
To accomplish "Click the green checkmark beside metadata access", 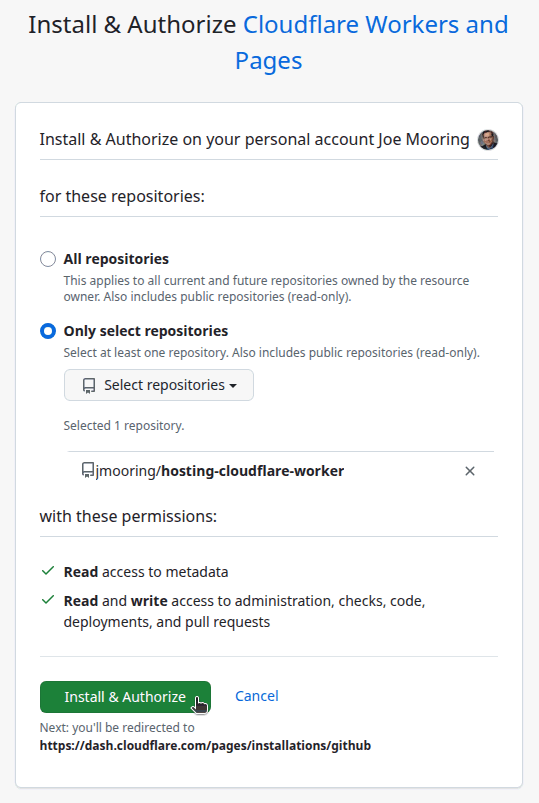I will coord(48,571).
